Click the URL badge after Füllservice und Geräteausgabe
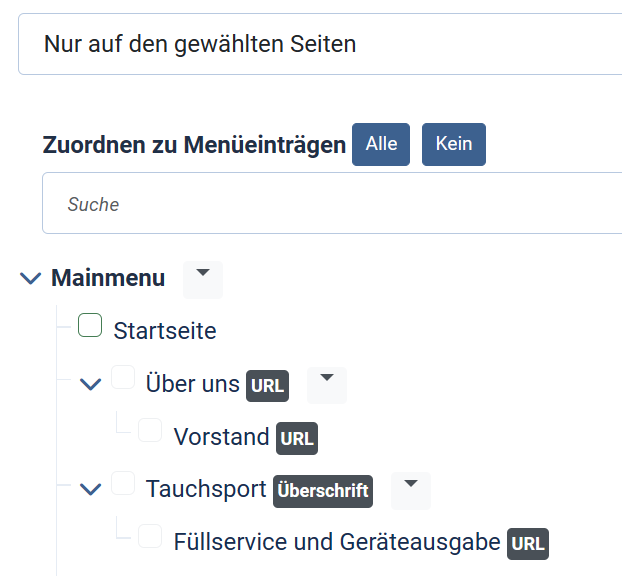Screen dimensions: 622x576 point(528,544)
